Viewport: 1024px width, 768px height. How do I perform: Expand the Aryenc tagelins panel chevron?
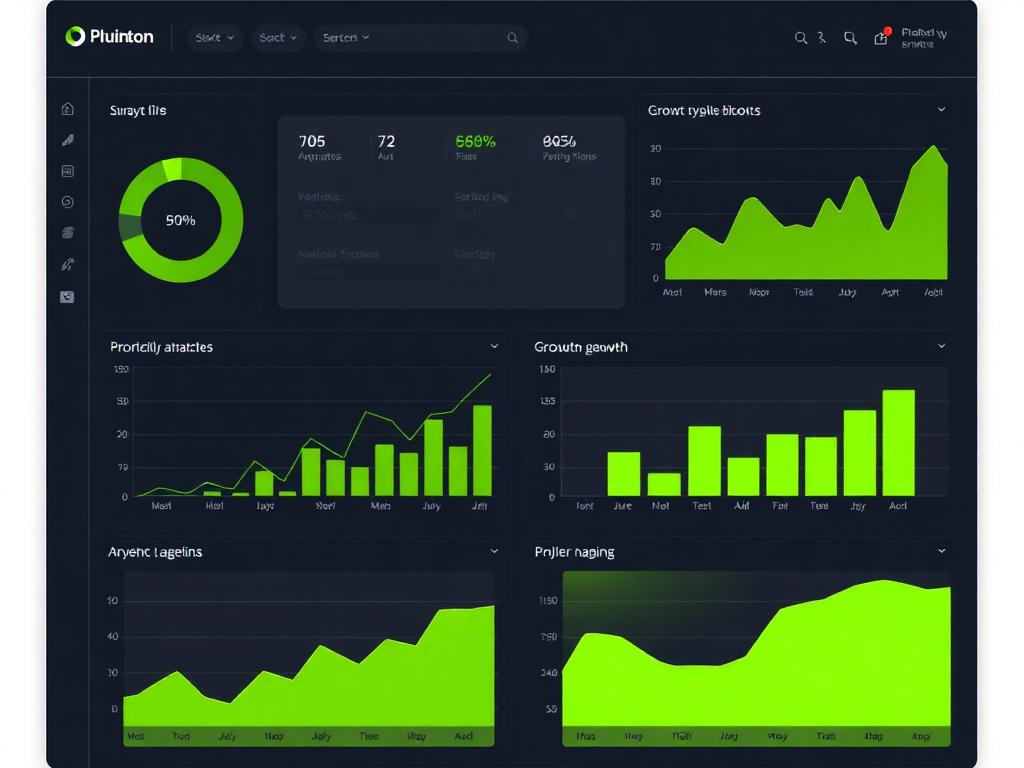494,551
